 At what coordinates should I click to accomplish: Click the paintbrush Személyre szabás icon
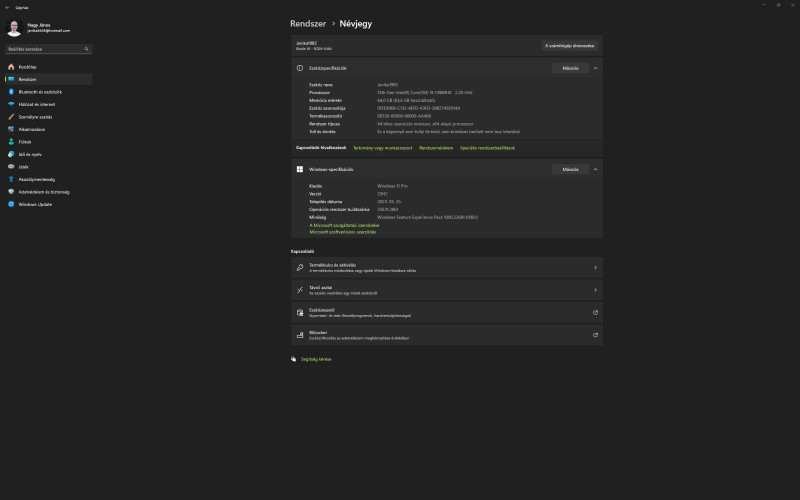[11, 117]
